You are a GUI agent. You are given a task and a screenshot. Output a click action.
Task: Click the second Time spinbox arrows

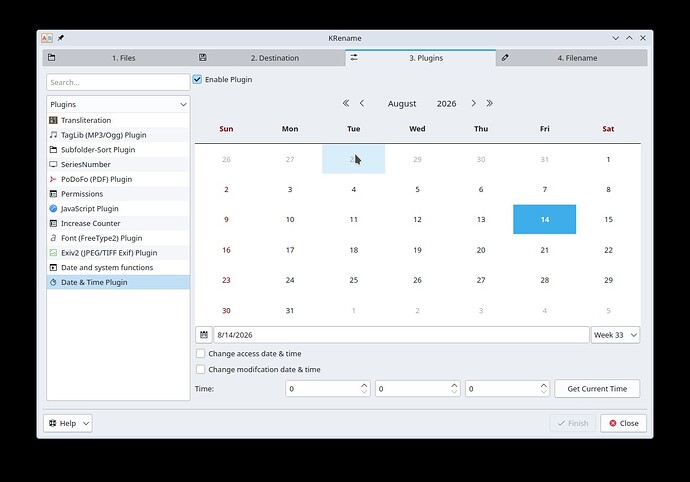pos(454,388)
